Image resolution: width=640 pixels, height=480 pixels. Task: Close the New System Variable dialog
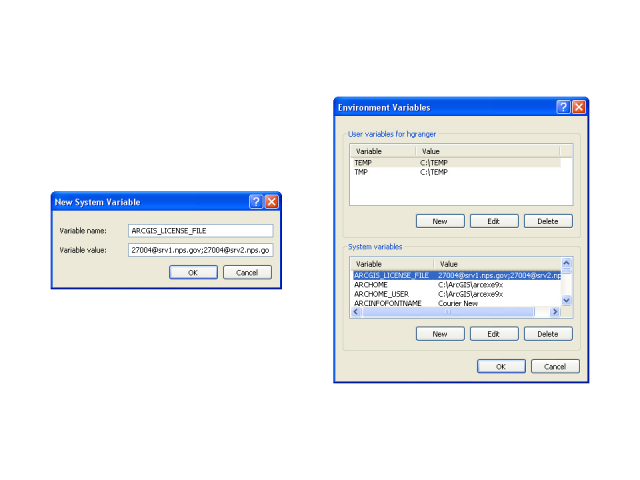(271, 201)
